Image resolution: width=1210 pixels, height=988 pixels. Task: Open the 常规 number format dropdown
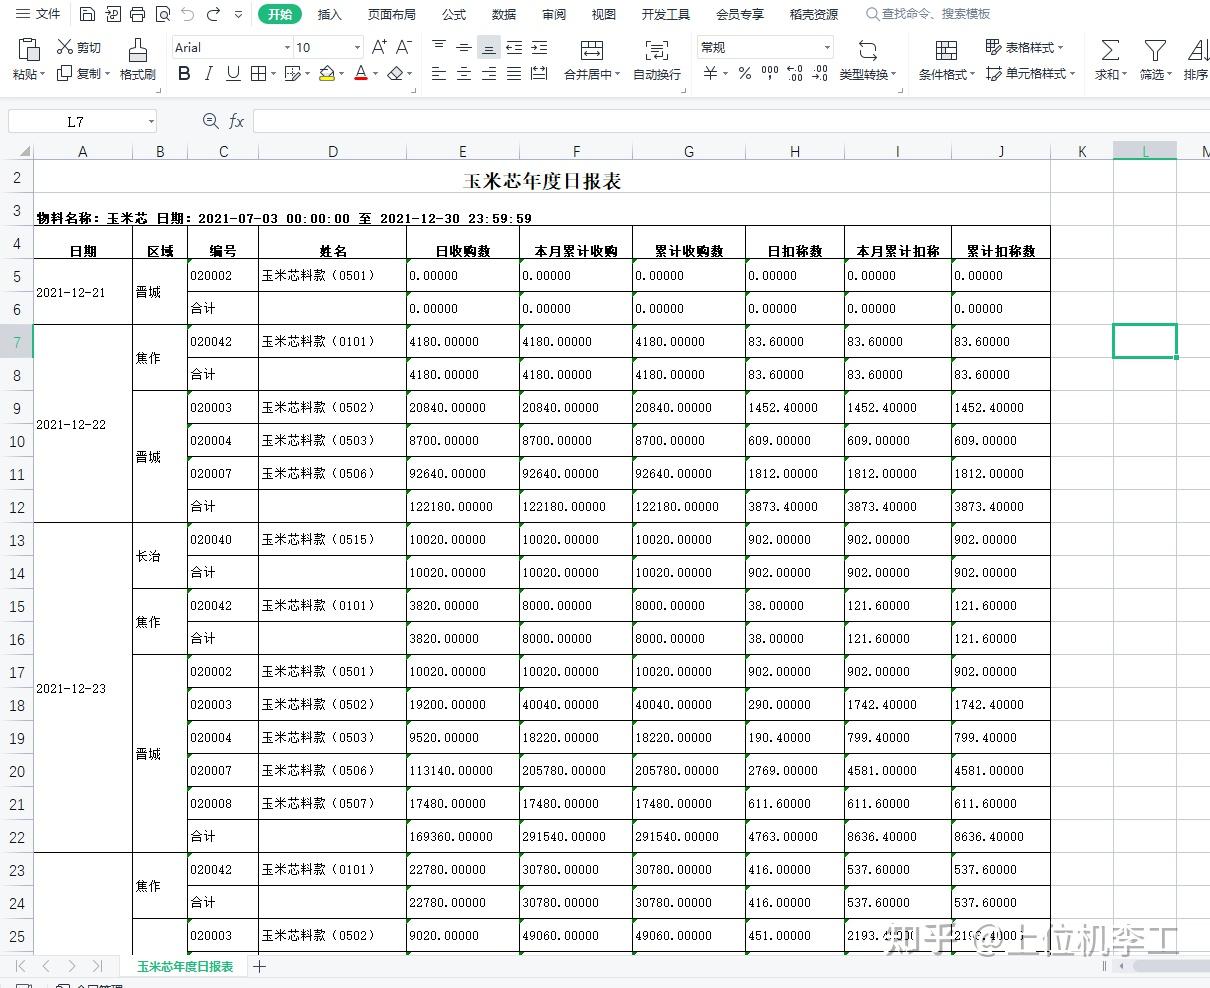point(826,46)
